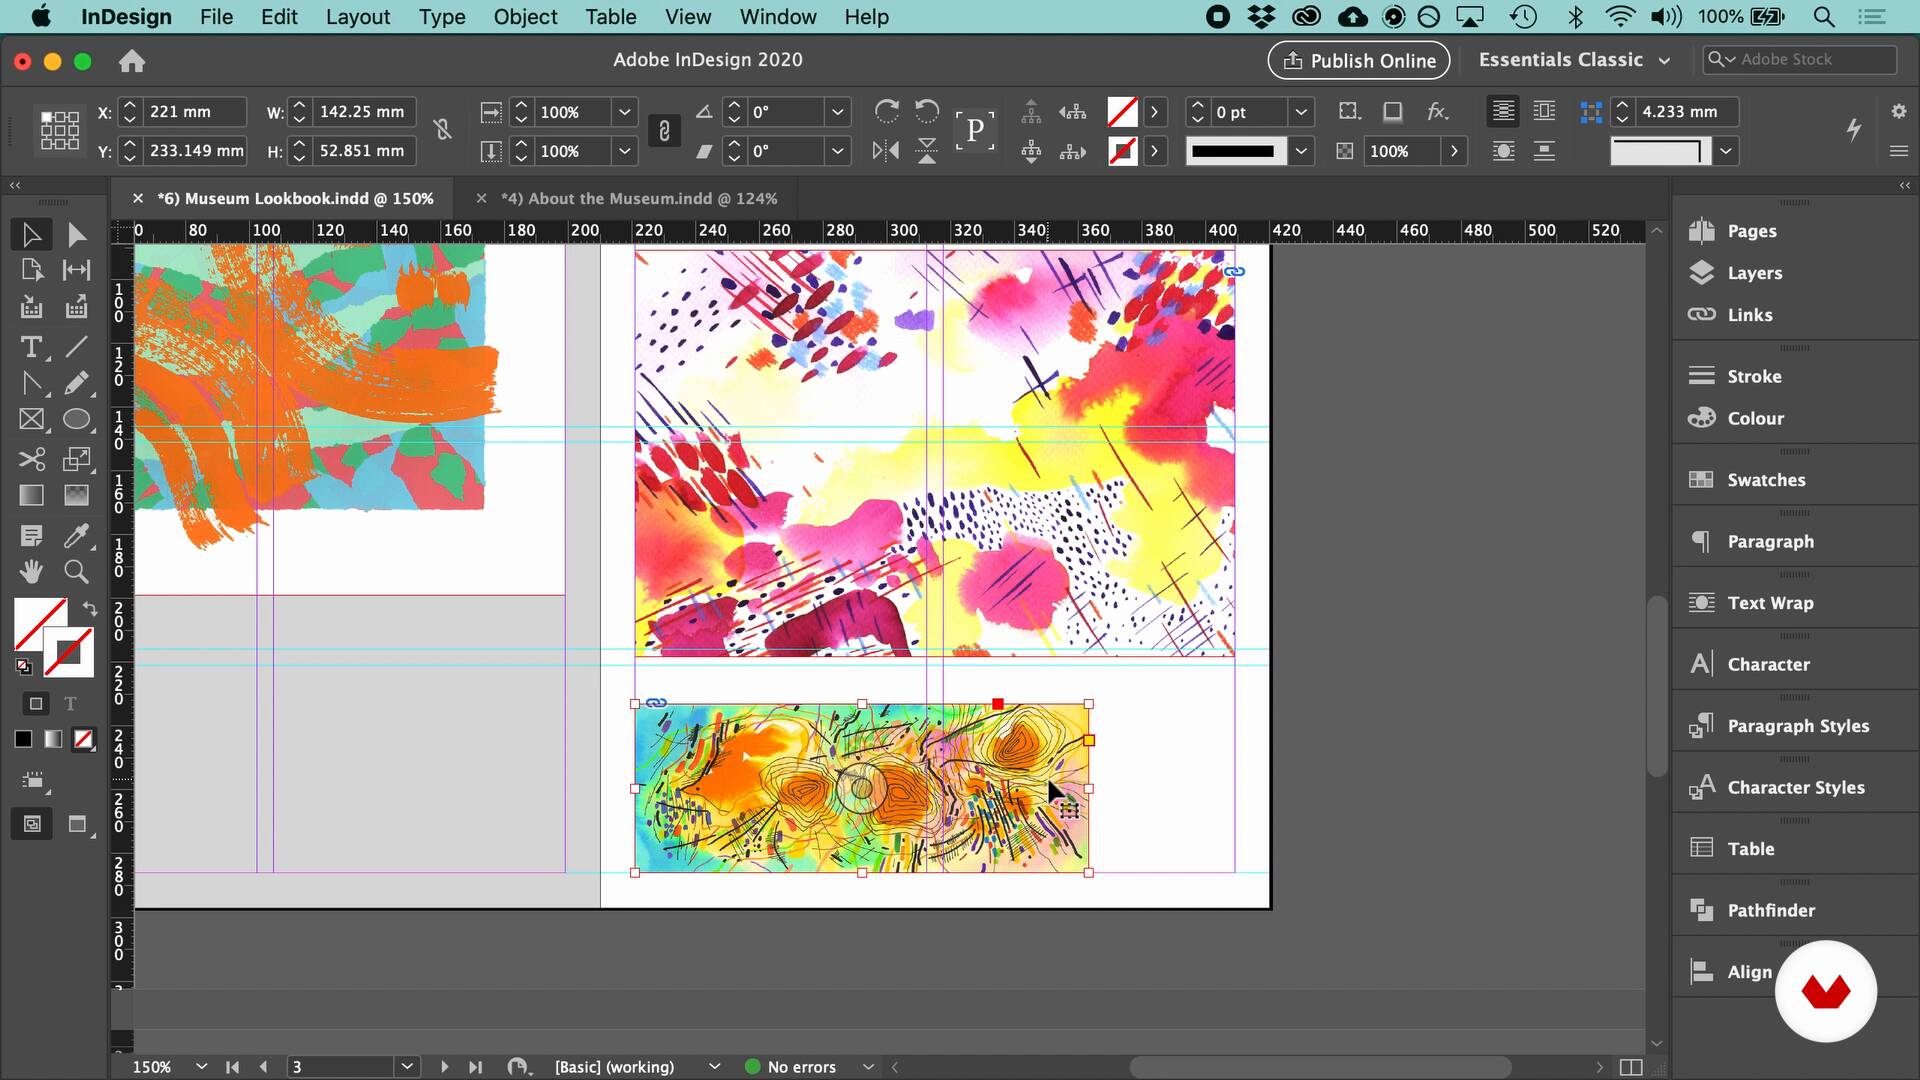The image size is (1920, 1080).
Task: Open the Swatches panel
Action: (1766, 480)
